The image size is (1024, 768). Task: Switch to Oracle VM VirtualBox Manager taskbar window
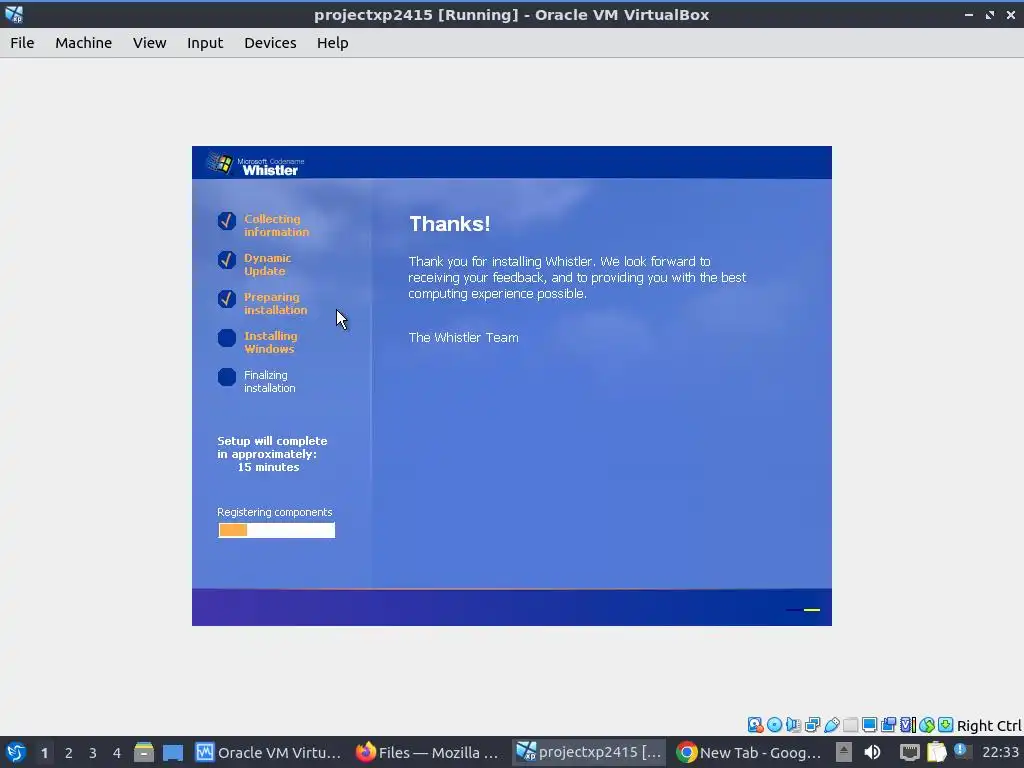[x=268, y=752]
